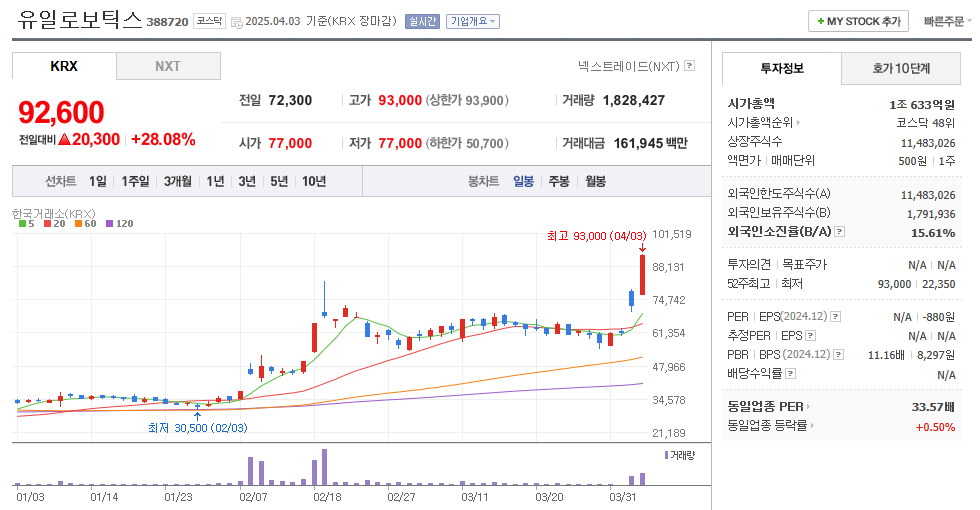Open the 동일업종 PER link
This screenshot has height=510, width=980.
click(766, 407)
